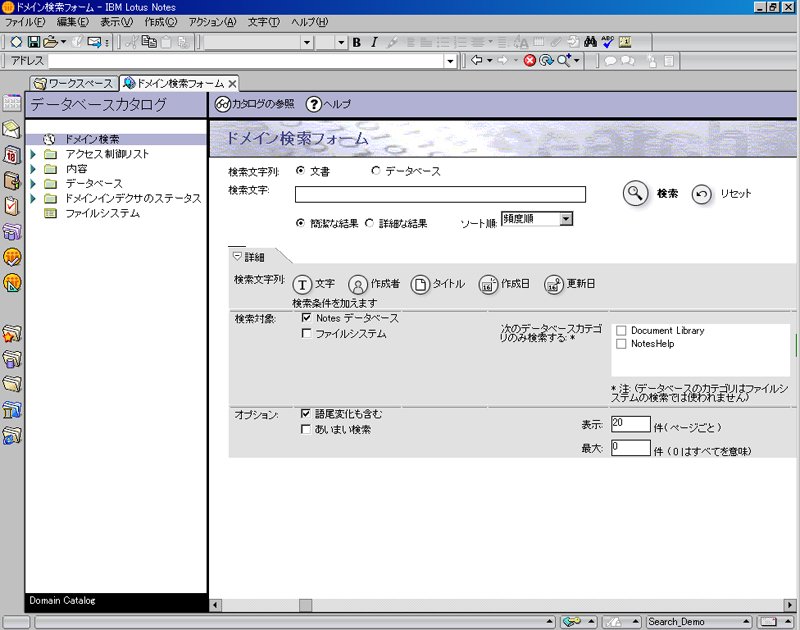This screenshot has width=800, height=630.
Task: Close the ドメイン検索フォーム tab
Action: (x=232, y=84)
